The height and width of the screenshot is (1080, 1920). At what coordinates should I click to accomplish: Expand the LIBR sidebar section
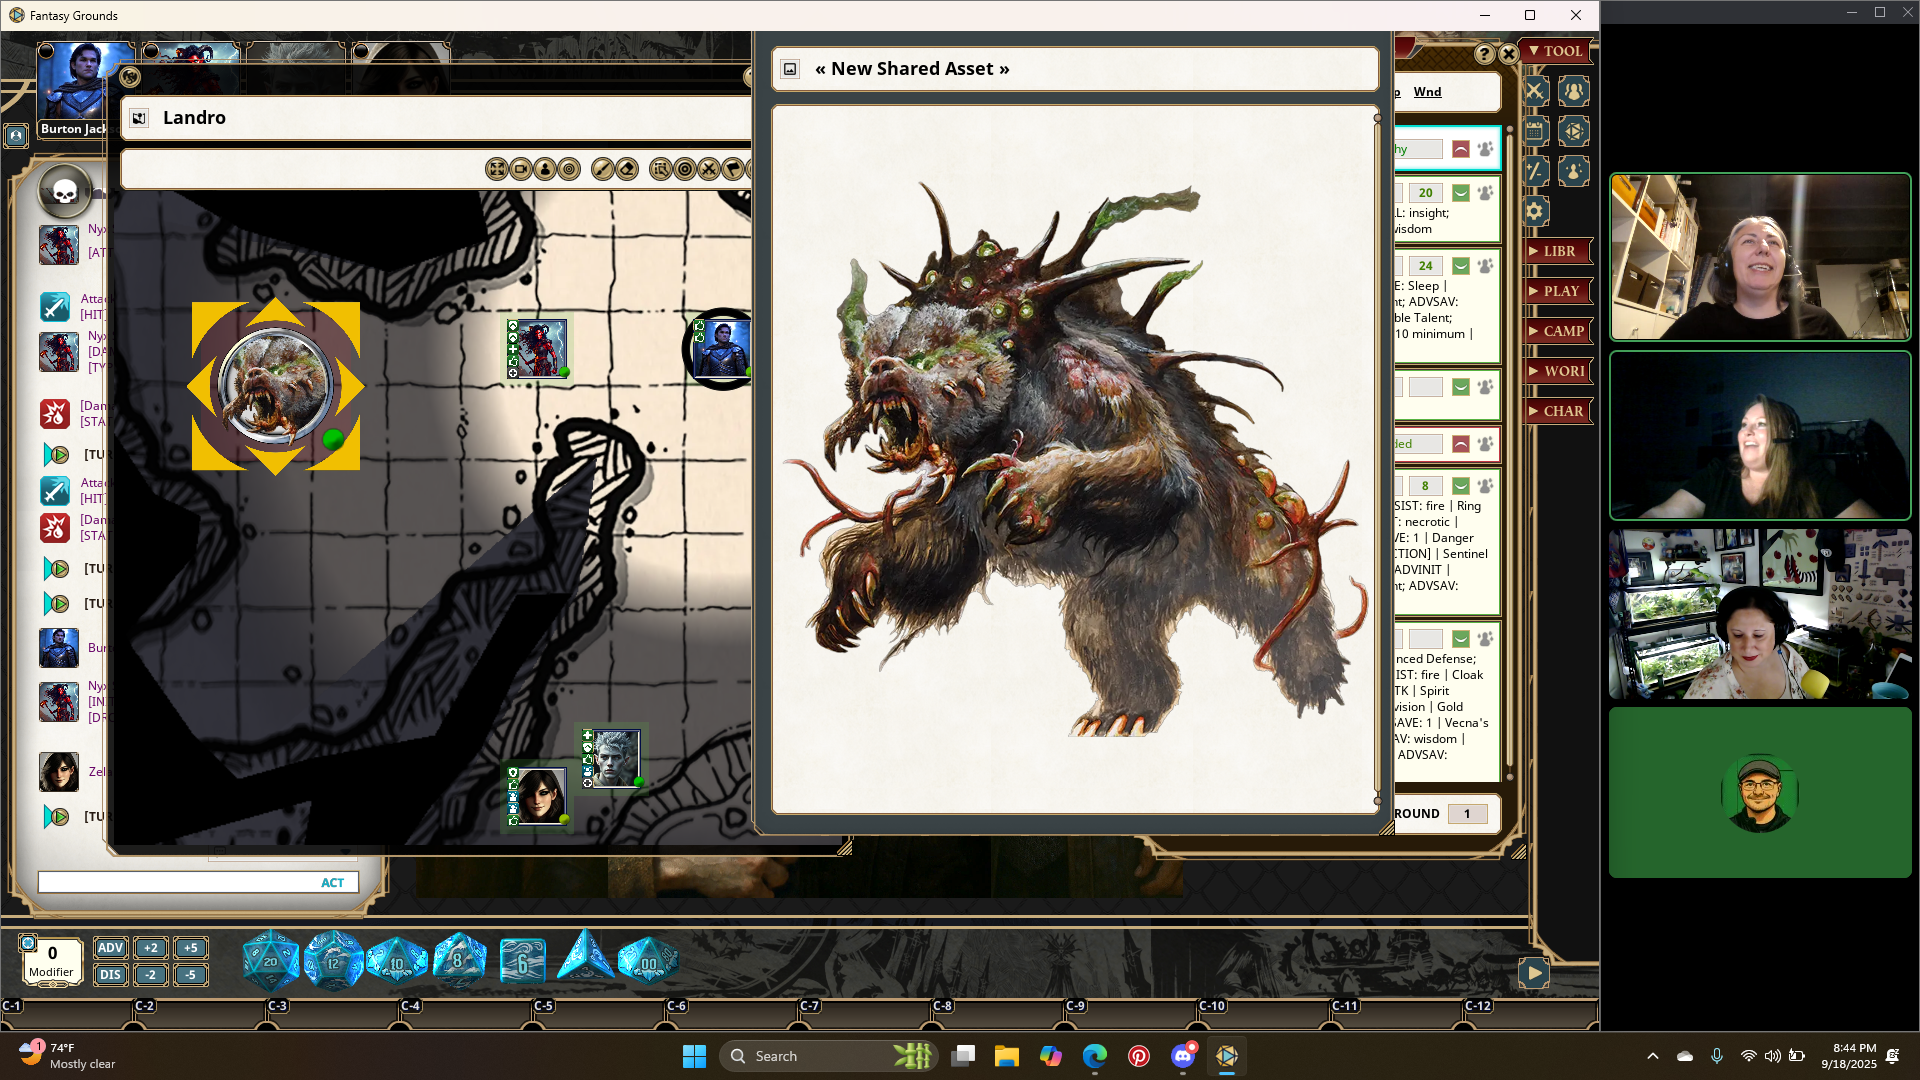(1557, 251)
